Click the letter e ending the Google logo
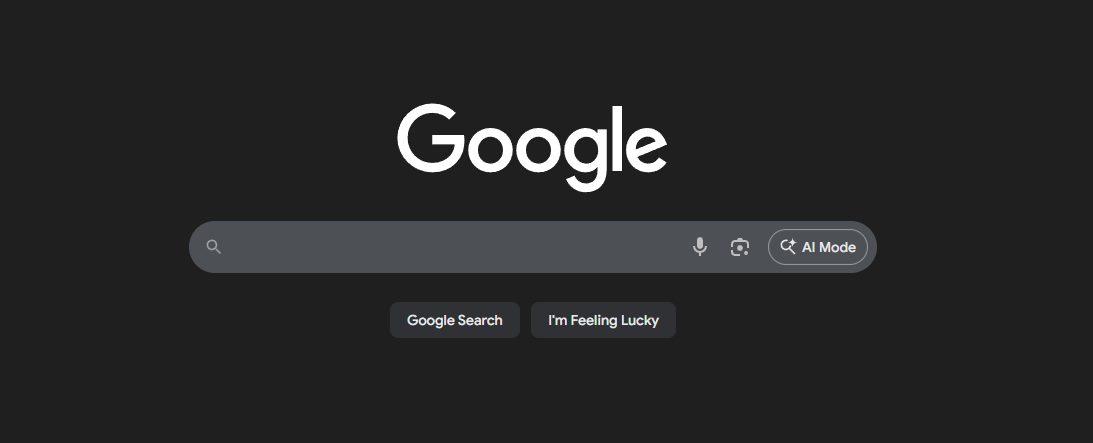The height and width of the screenshot is (443, 1093). [645, 148]
